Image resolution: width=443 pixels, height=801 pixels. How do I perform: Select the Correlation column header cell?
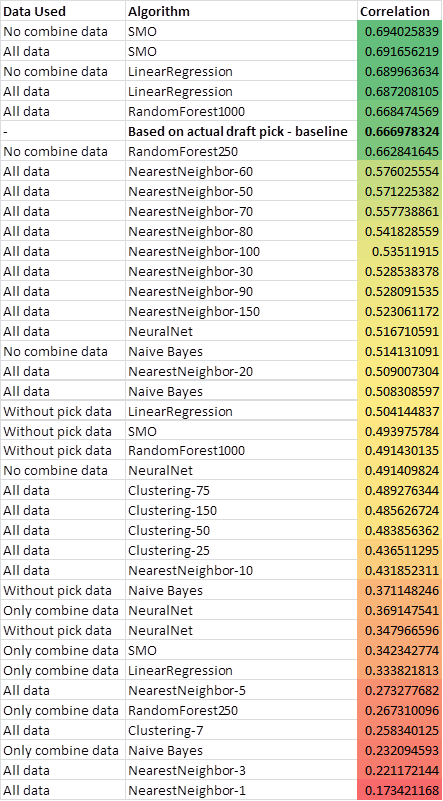point(400,11)
